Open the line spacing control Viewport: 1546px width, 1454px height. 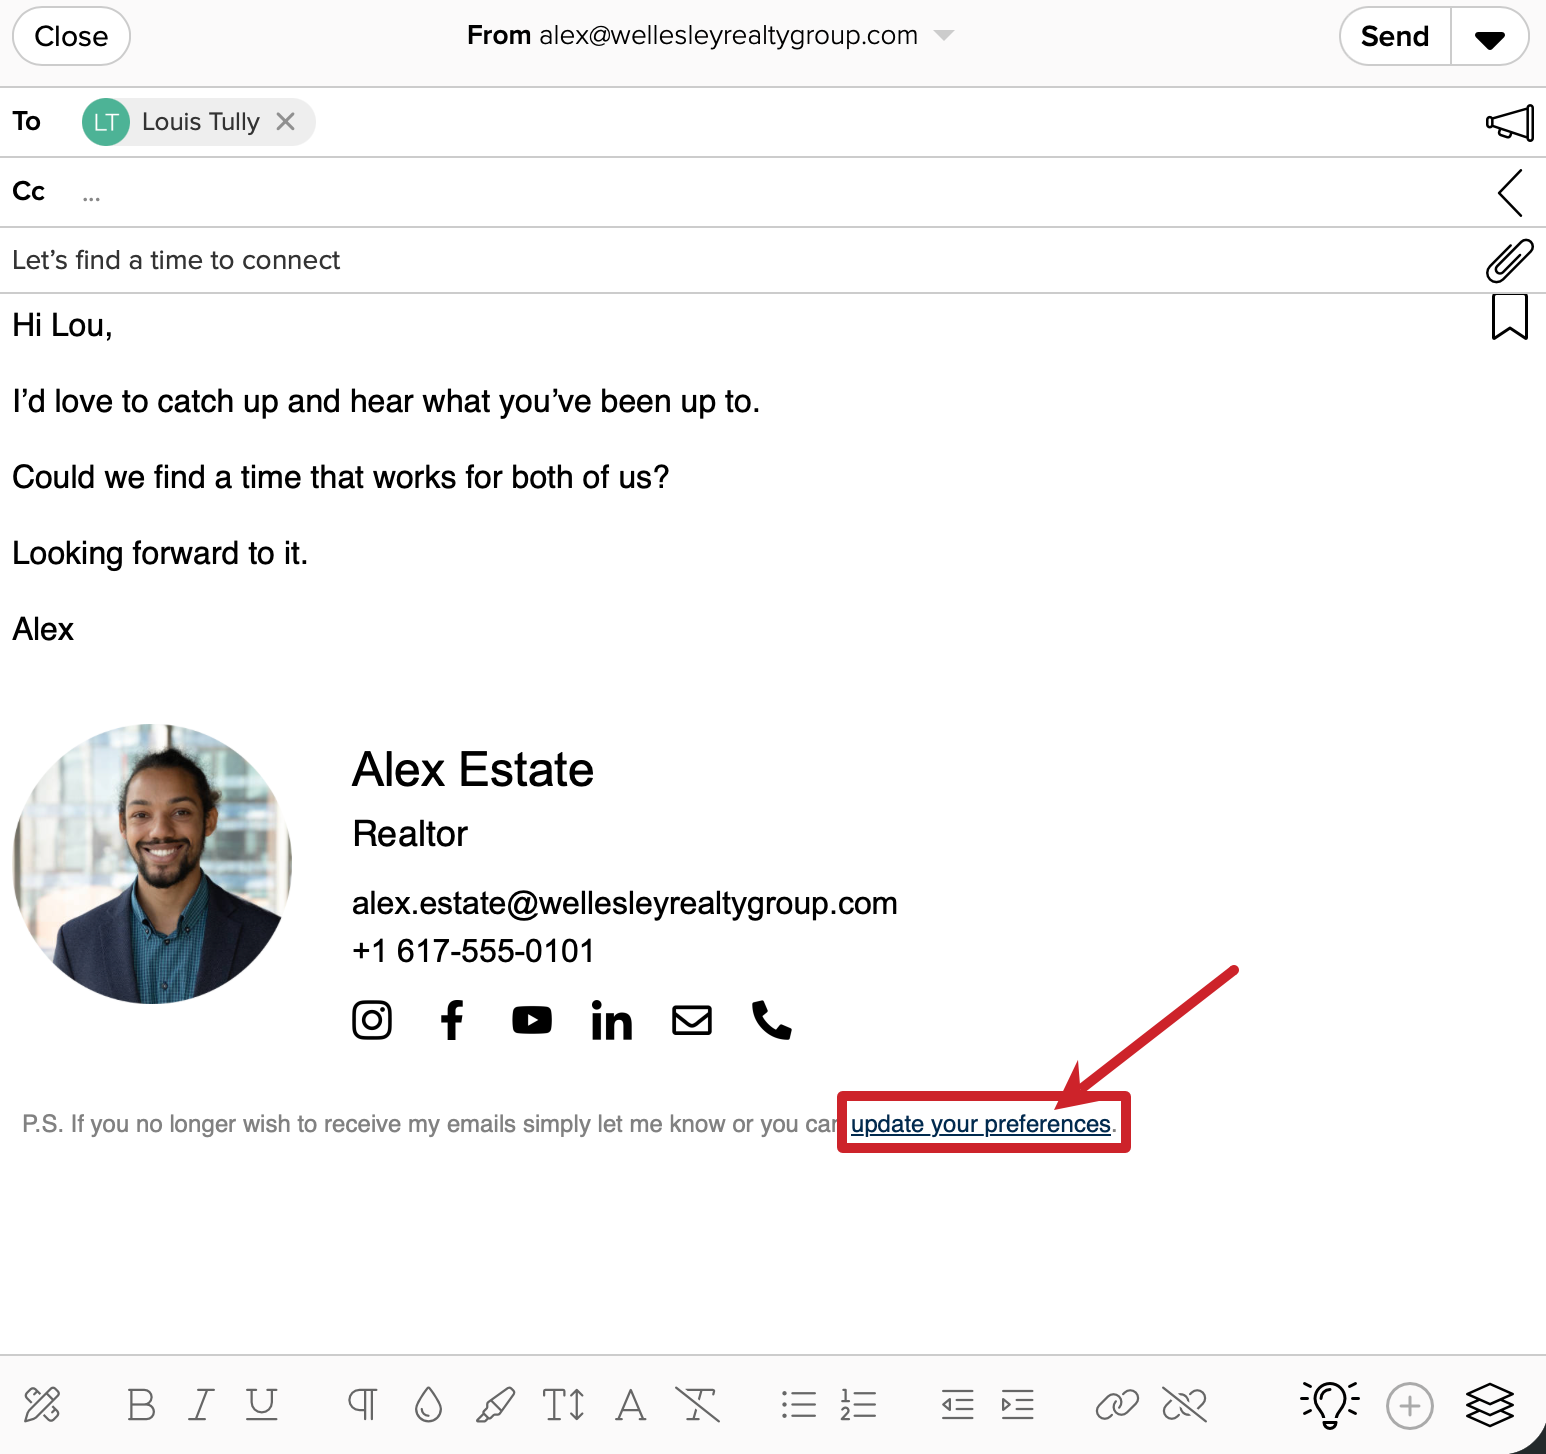click(562, 1404)
